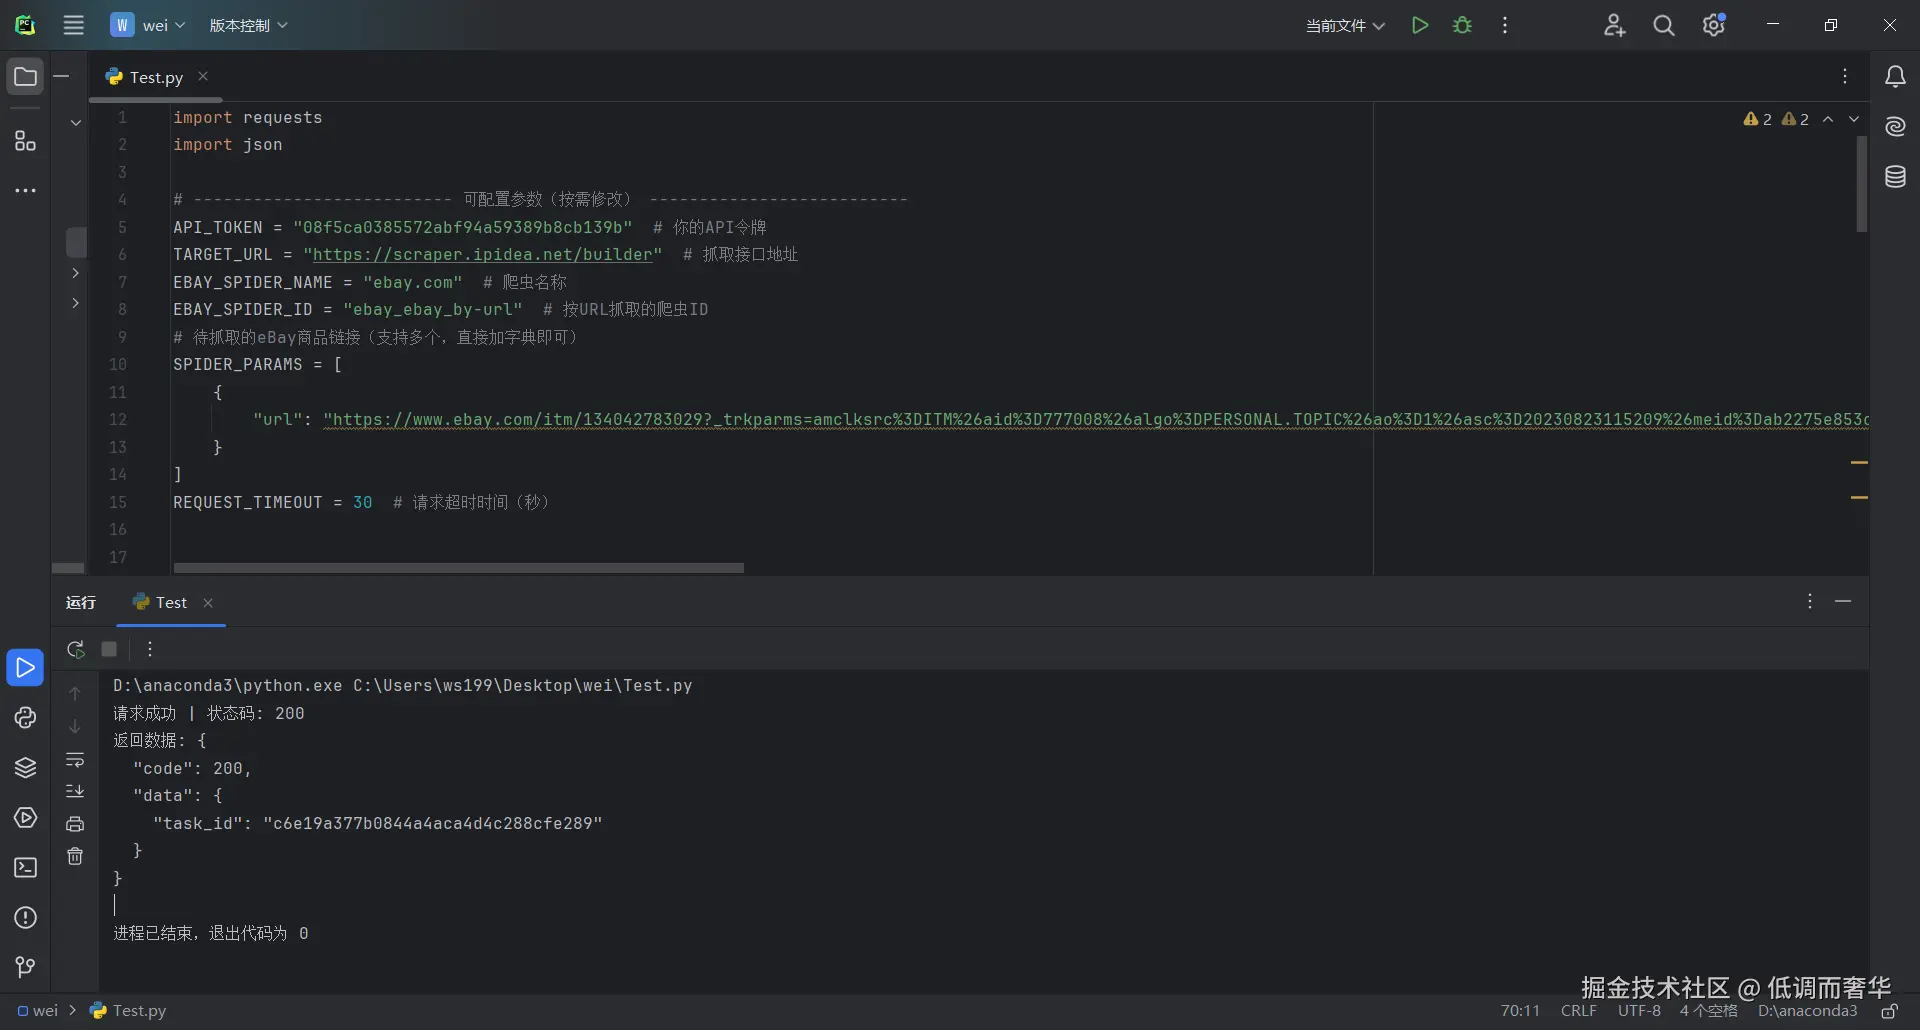Click the UTF-8 encoding status bar widget
1920x1030 pixels.
coord(1638,1010)
